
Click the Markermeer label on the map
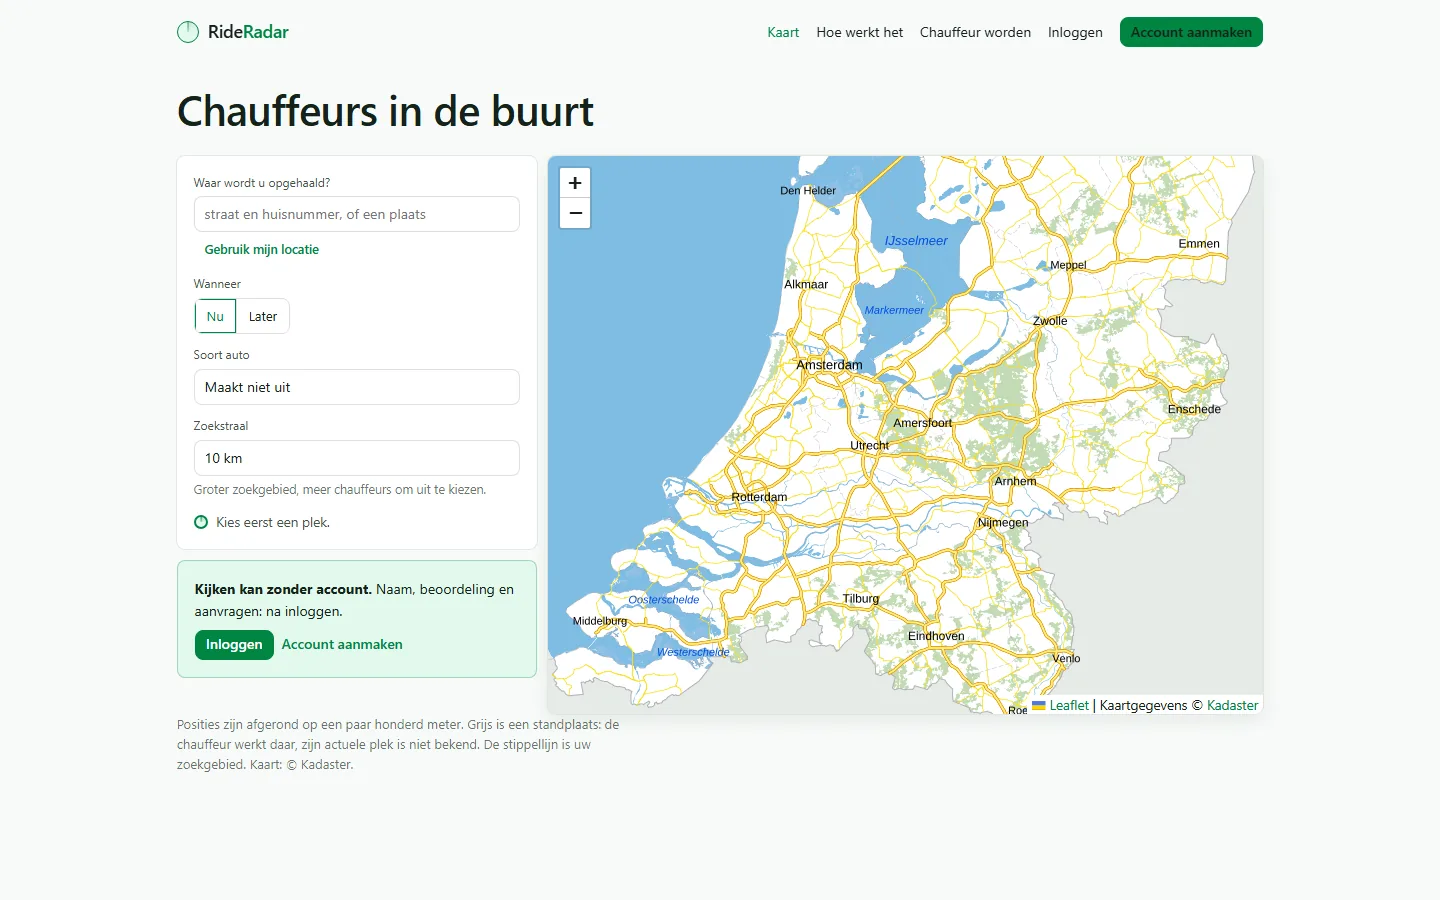pyautogui.click(x=894, y=310)
